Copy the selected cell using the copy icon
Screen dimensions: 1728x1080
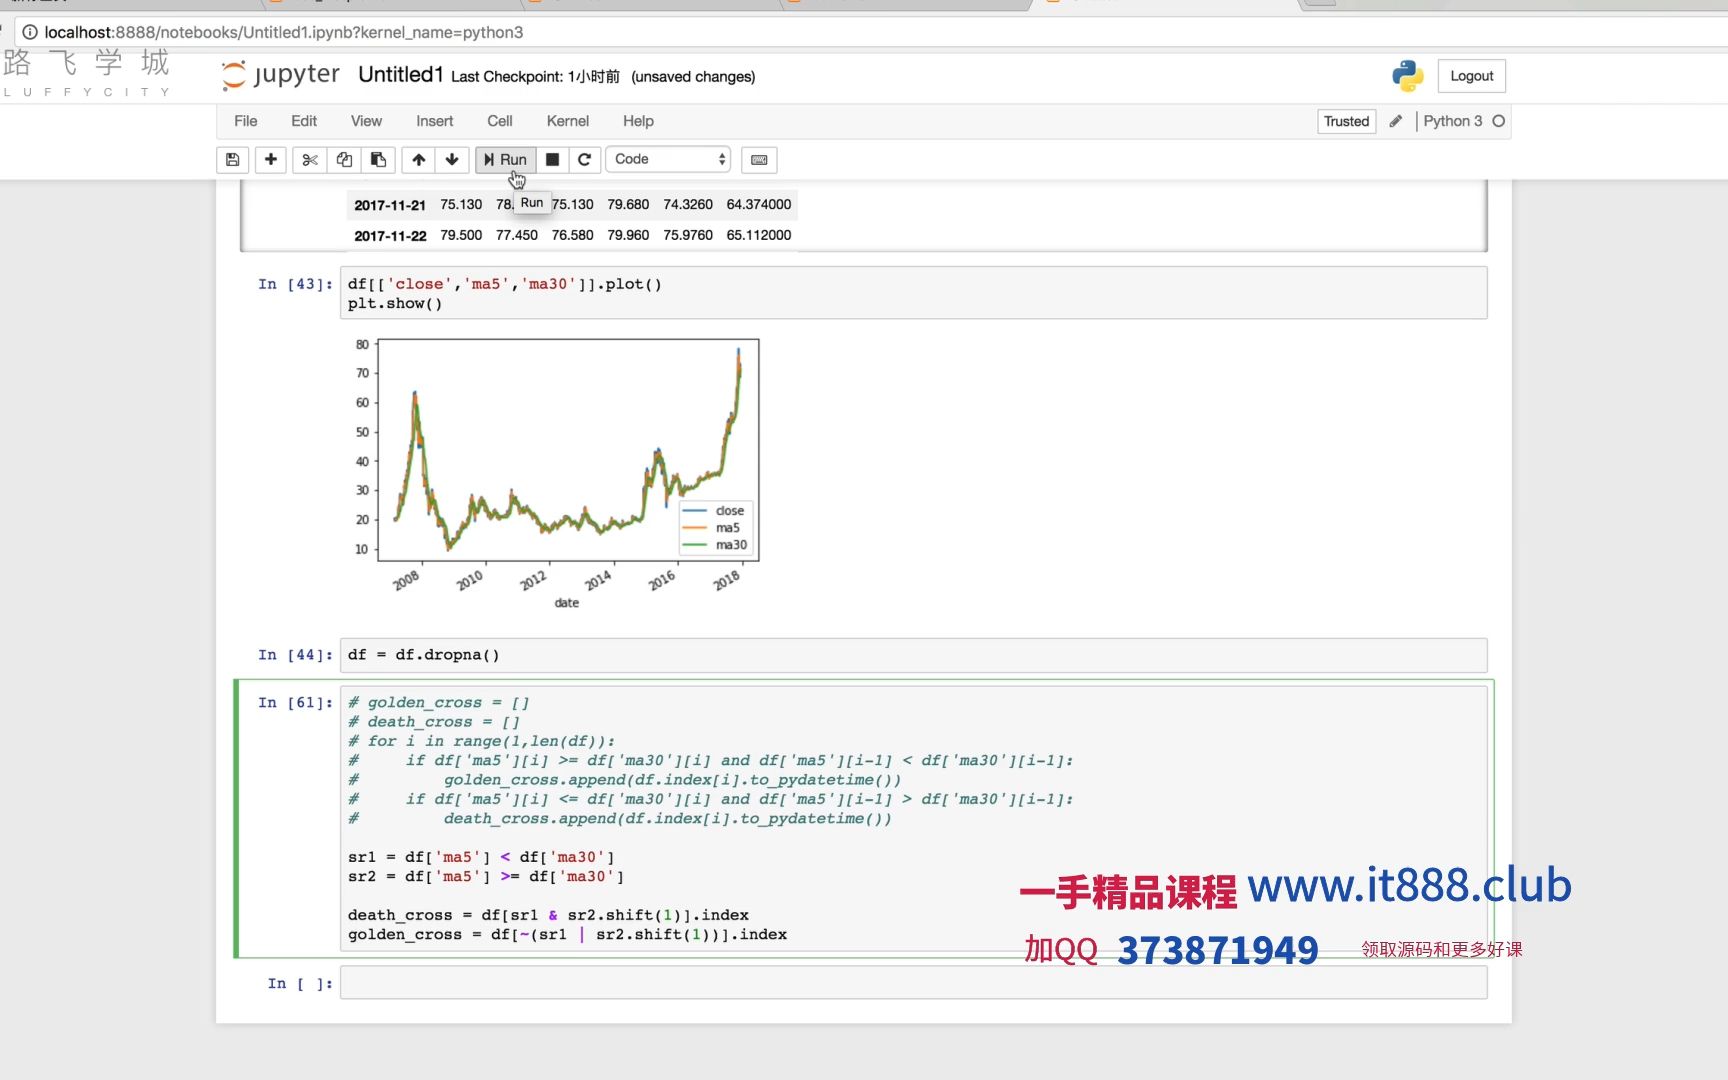coord(343,159)
